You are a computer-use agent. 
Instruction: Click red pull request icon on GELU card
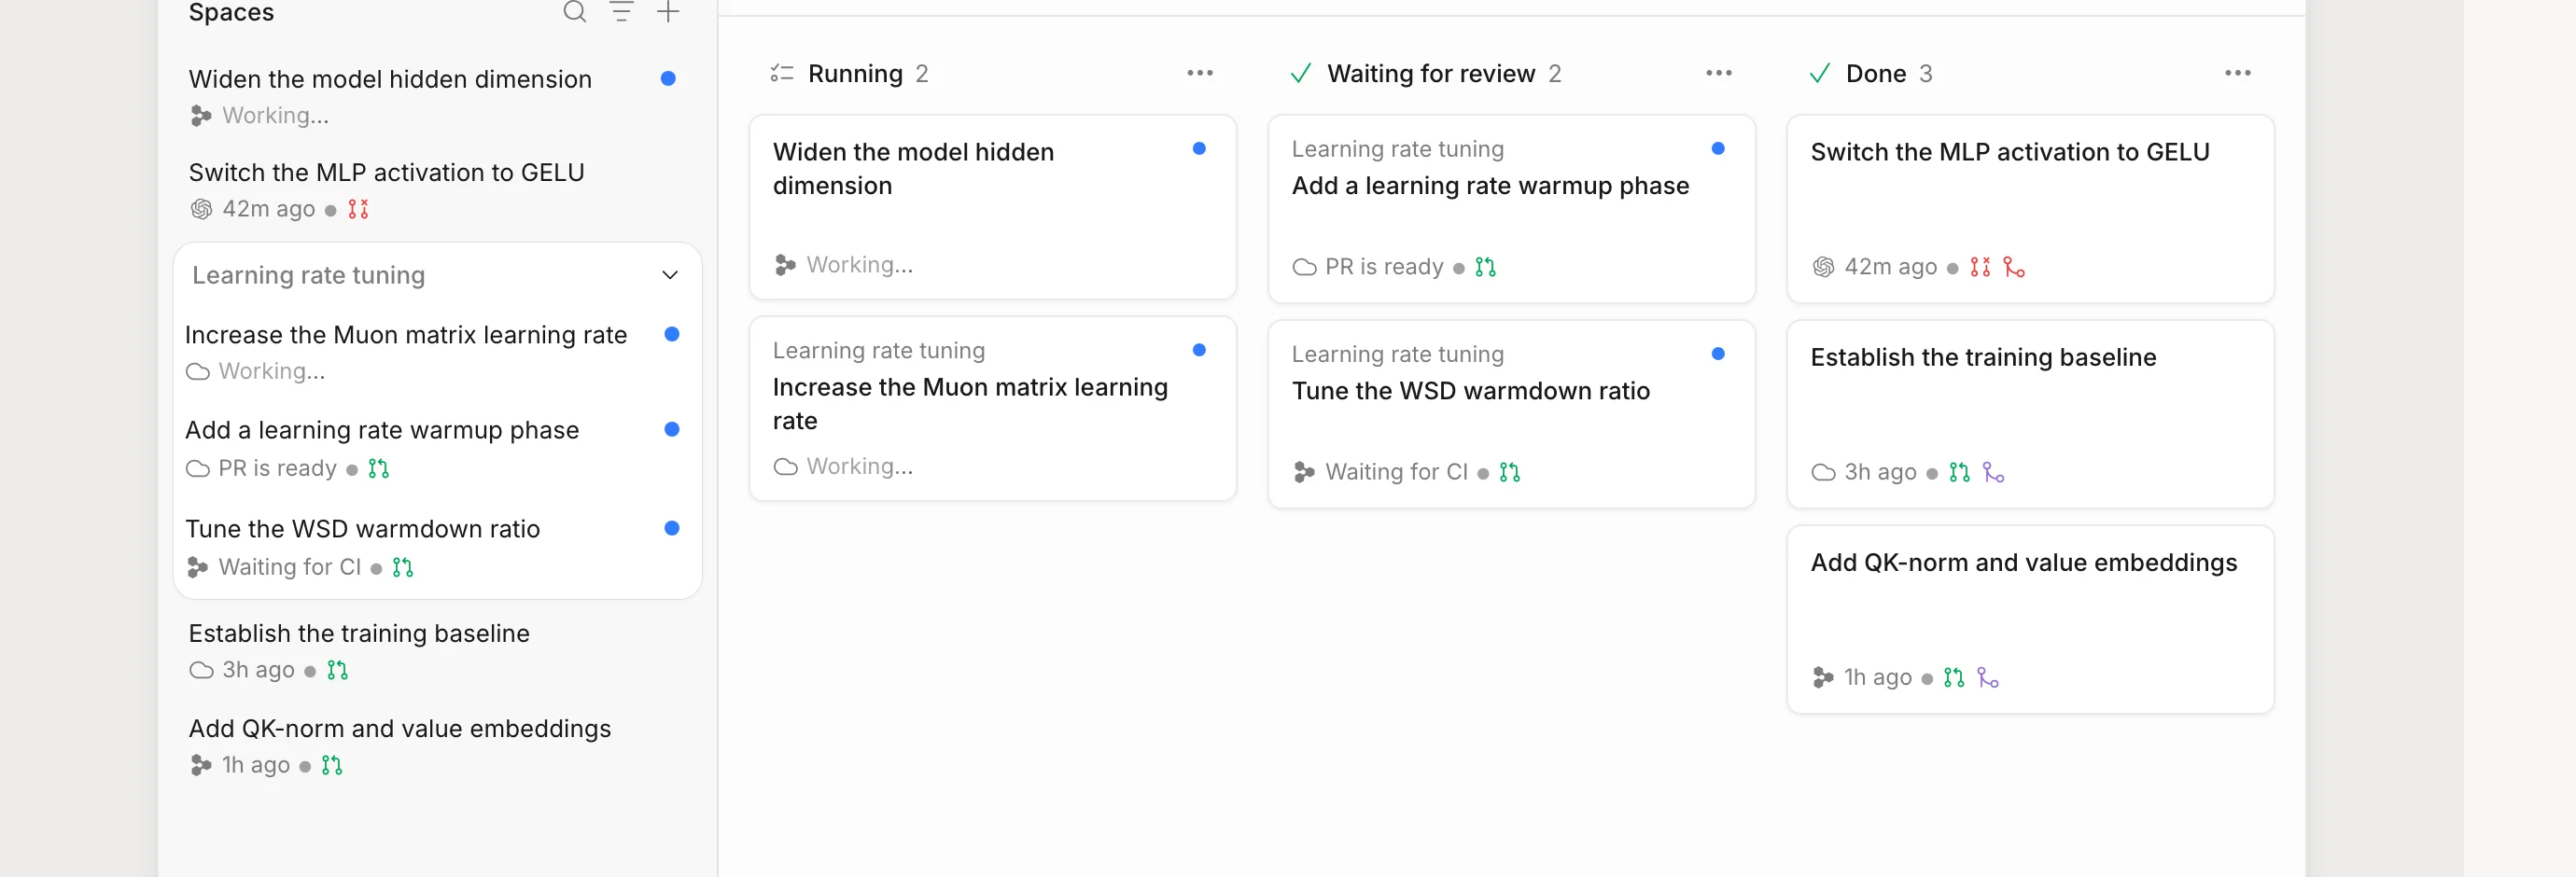(x=1980, y=267)
